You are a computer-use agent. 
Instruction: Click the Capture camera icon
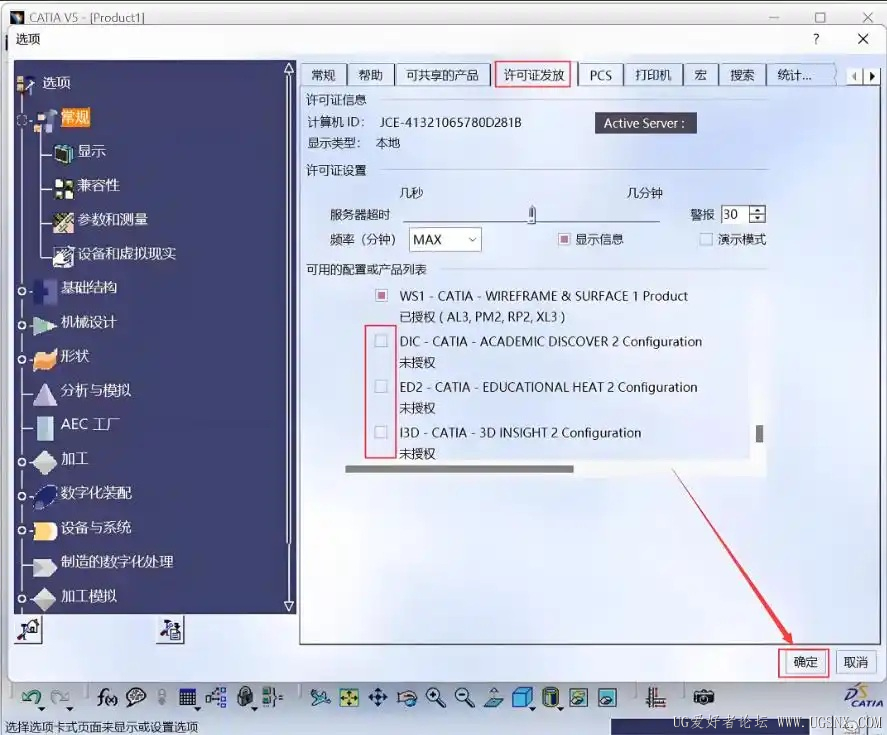704,697
